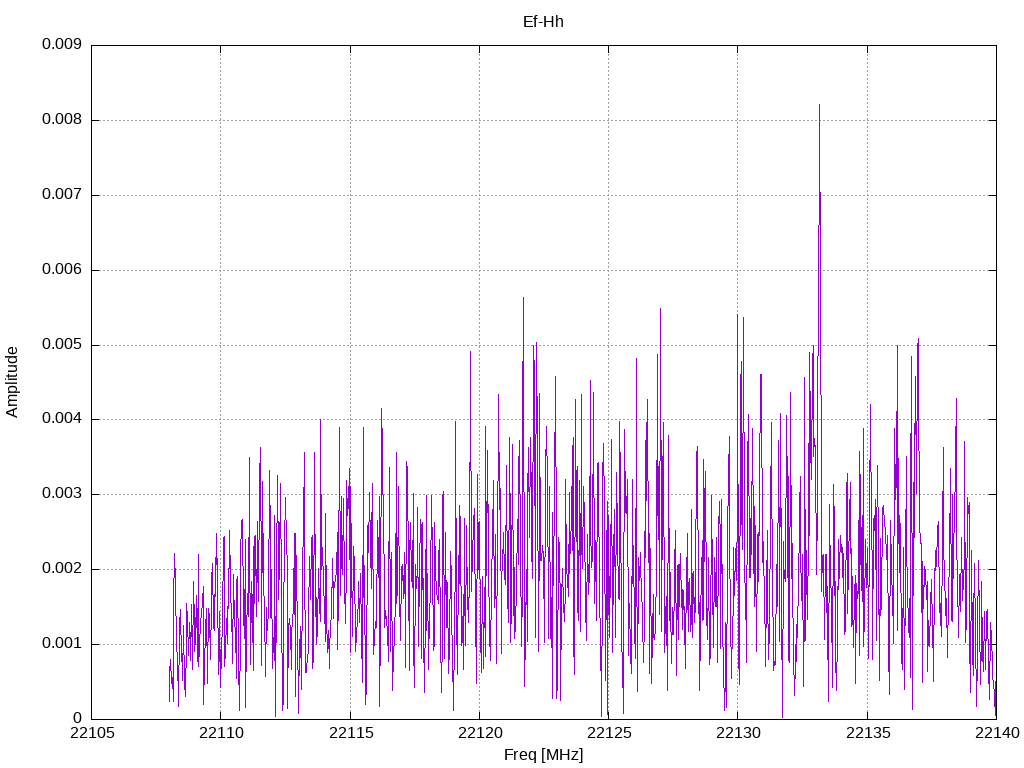Click the 0.002 y-axis tick label
Image resolution: width=1024 pixels, height=768 pixels.
[62, 569]
